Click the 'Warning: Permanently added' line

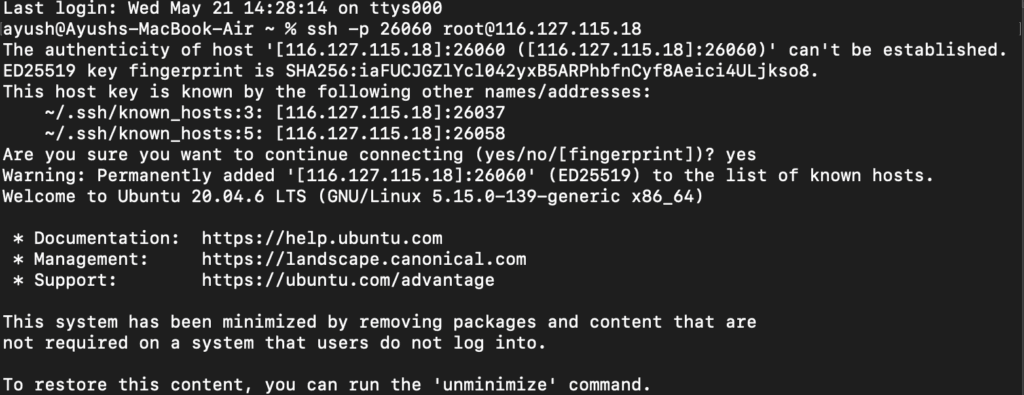(468, 176)
